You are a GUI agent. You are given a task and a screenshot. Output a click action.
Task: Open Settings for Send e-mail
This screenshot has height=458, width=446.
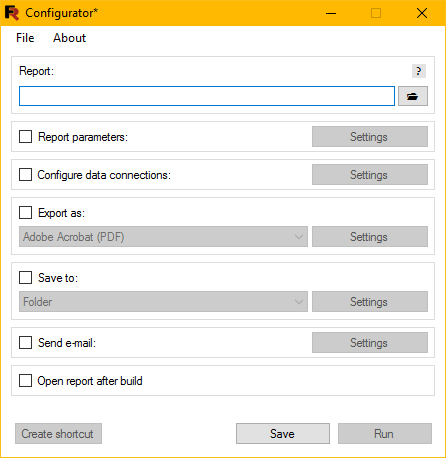click(x=370, y=342)
